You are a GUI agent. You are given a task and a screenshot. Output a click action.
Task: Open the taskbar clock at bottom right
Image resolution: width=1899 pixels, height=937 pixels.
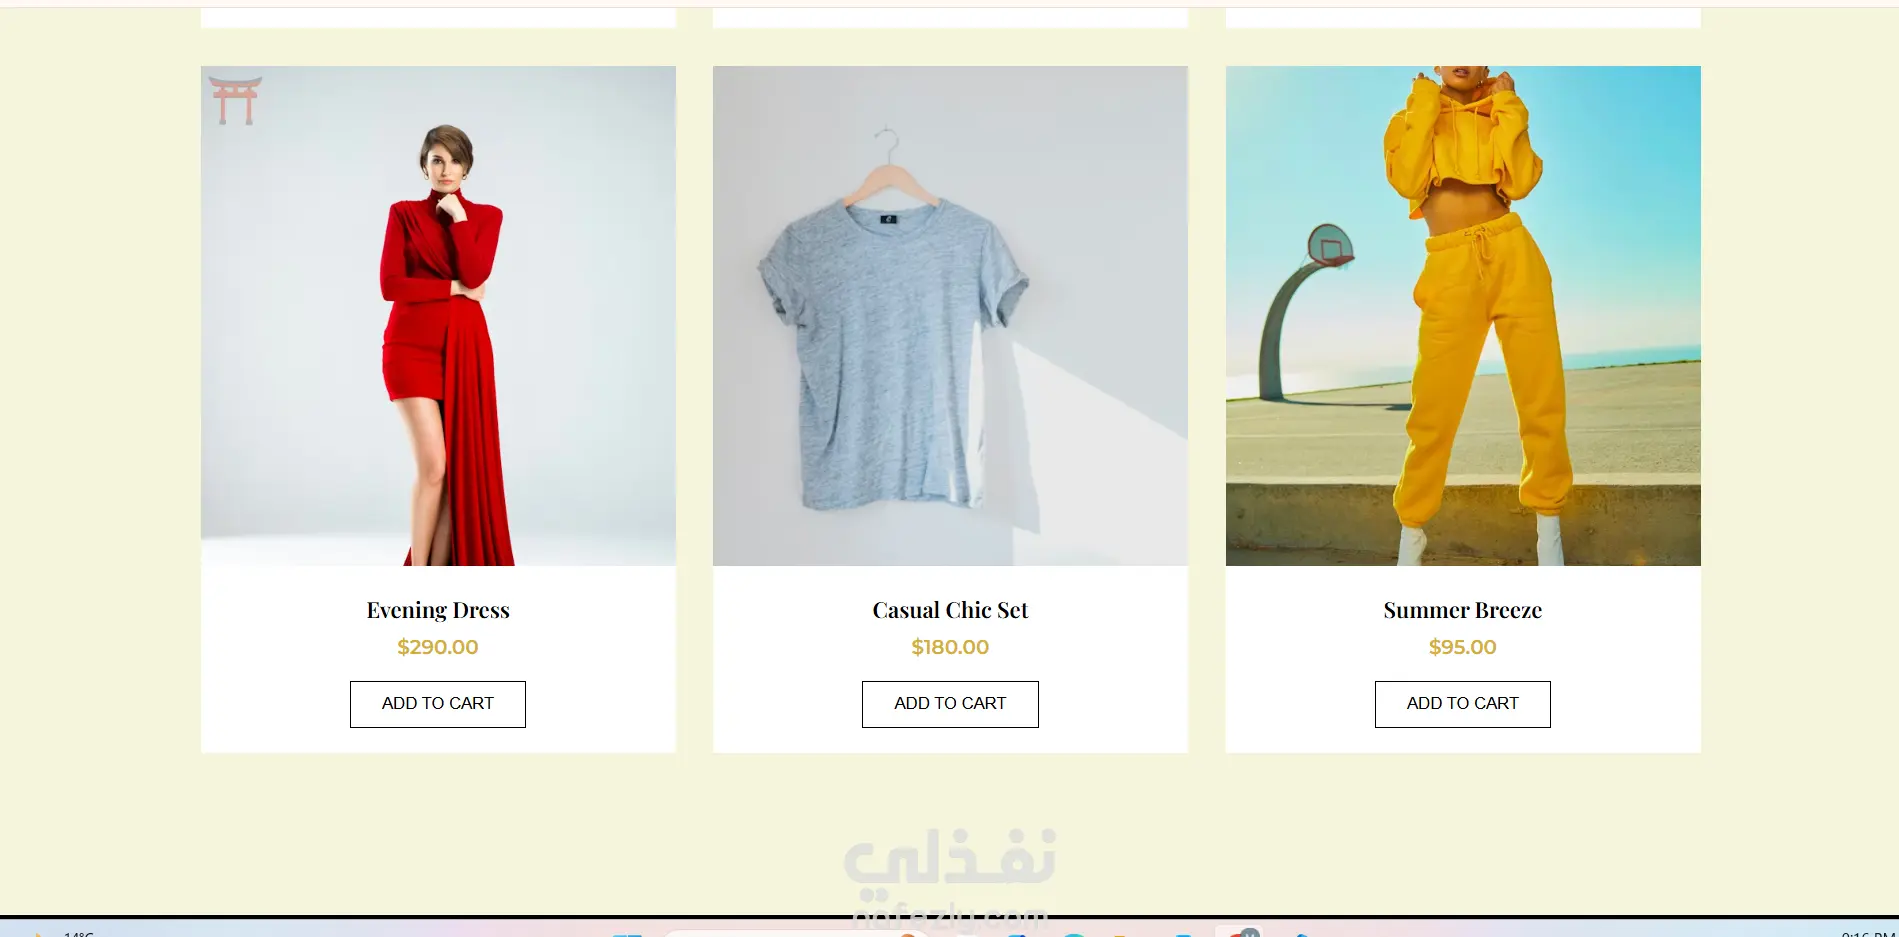pyautogui.click(x=1868, y=932)
